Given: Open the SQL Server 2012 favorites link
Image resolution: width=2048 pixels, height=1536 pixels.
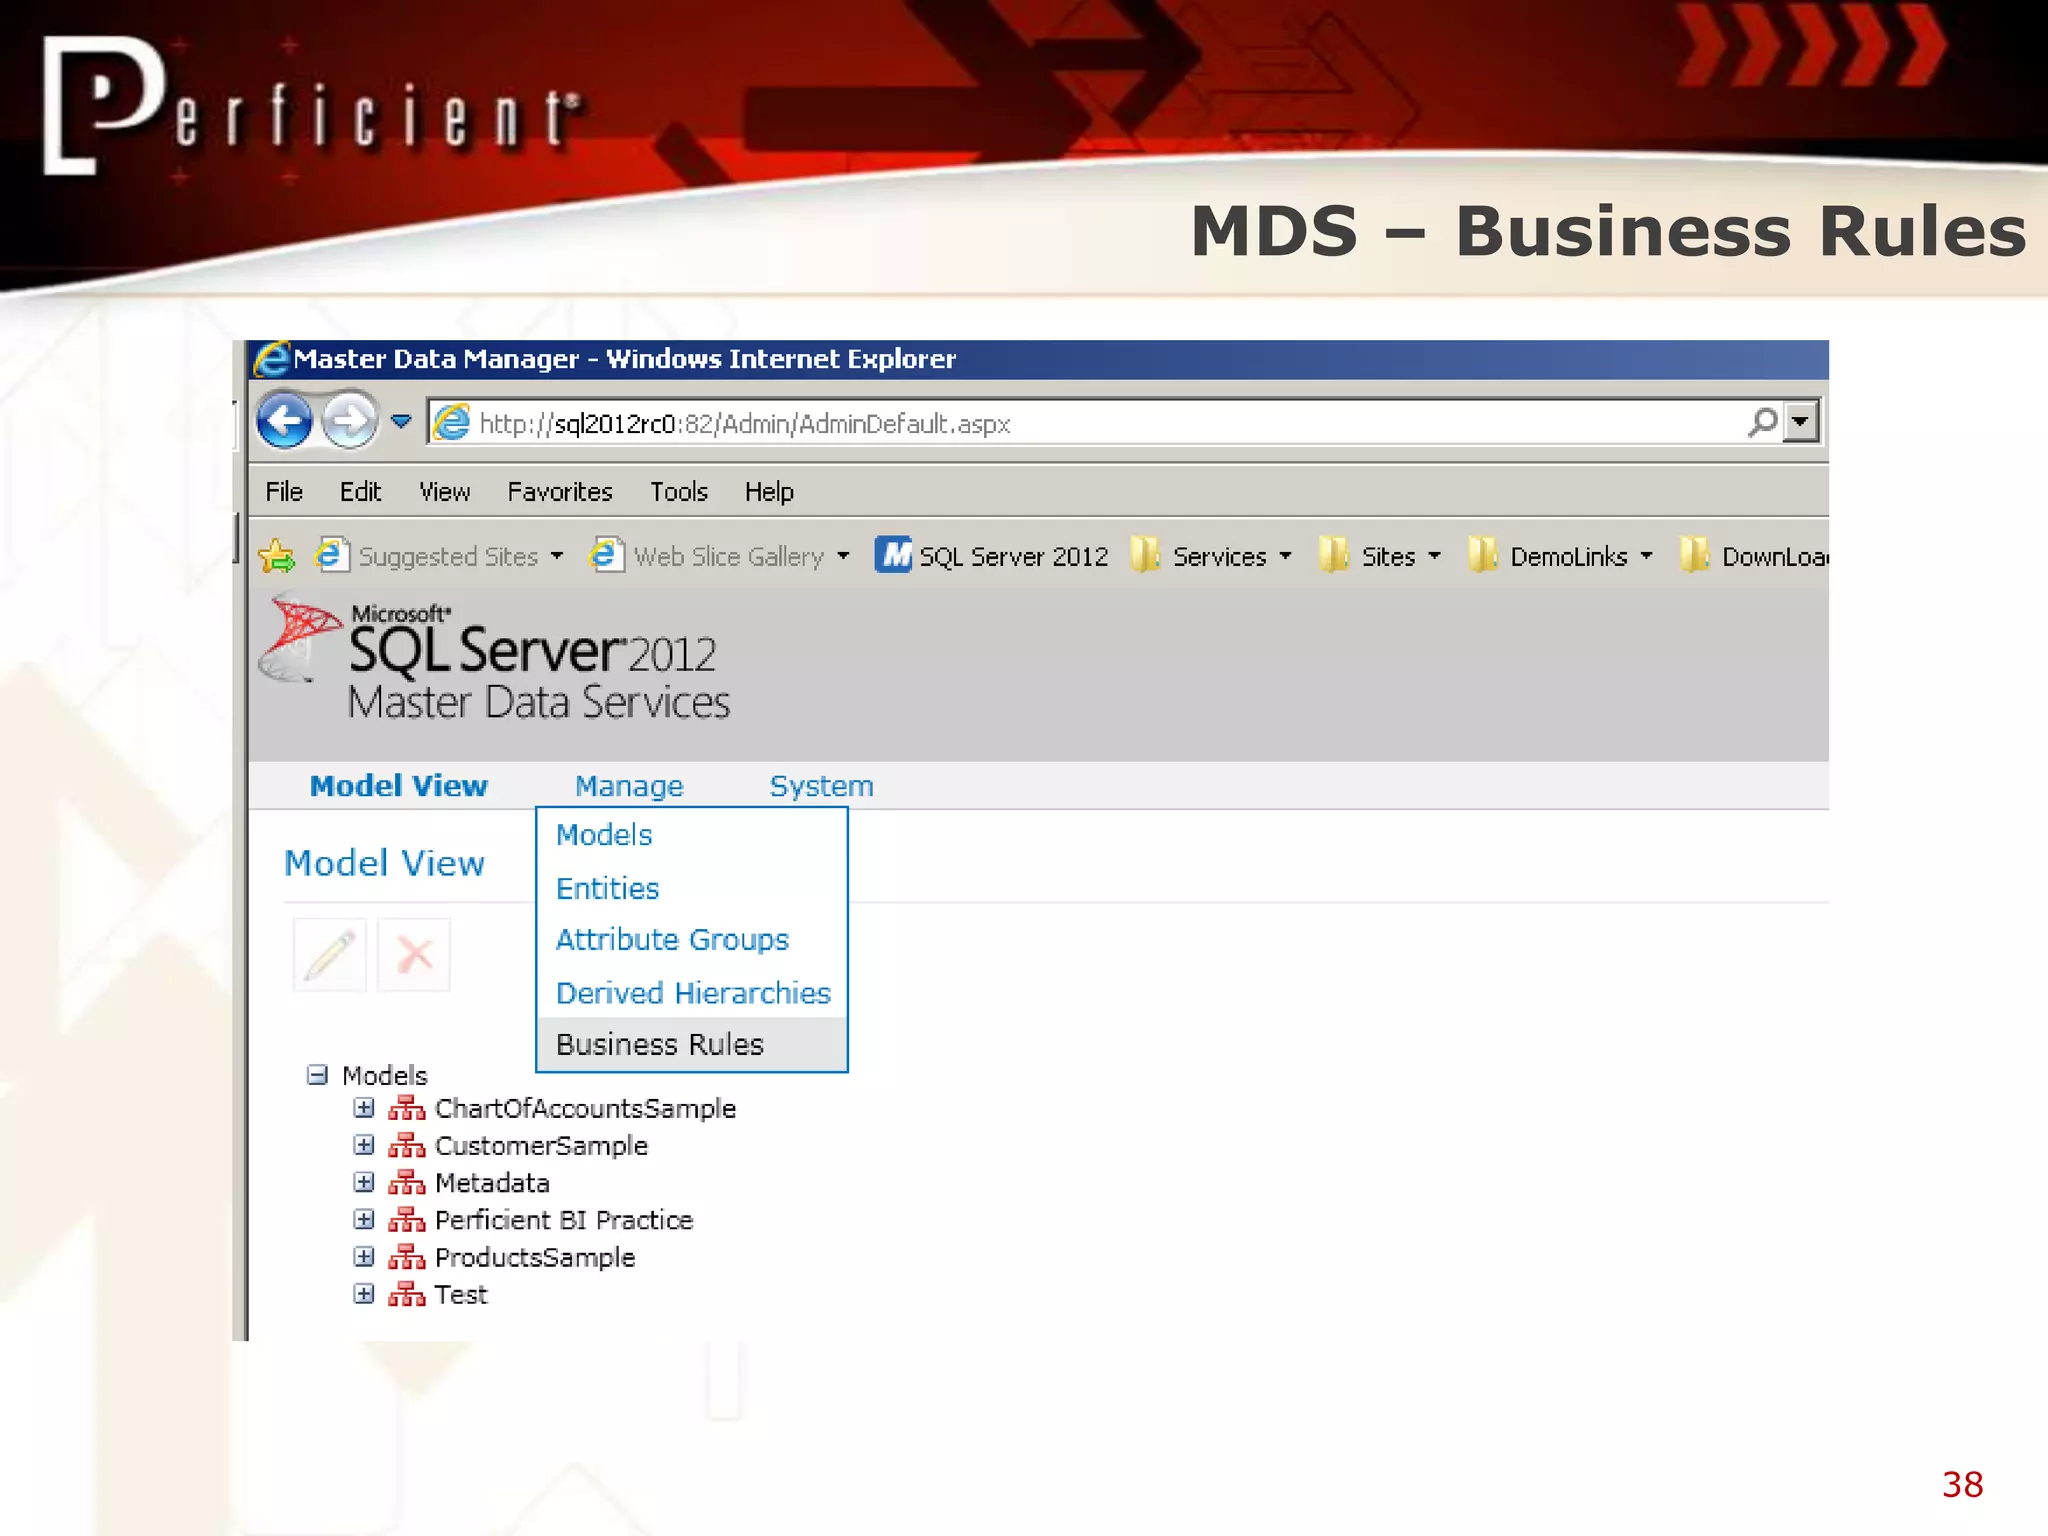Looking at the screenshot, I should click(1013, 557).
